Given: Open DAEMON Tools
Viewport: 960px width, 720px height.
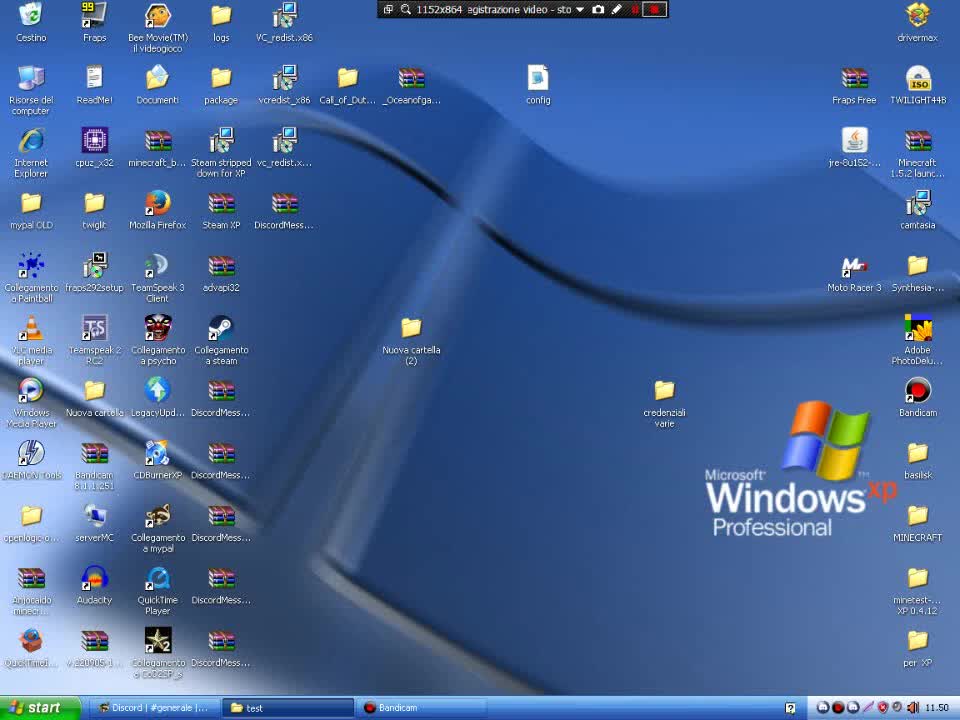Looking at the screenshot, I should tap(31, 452).
